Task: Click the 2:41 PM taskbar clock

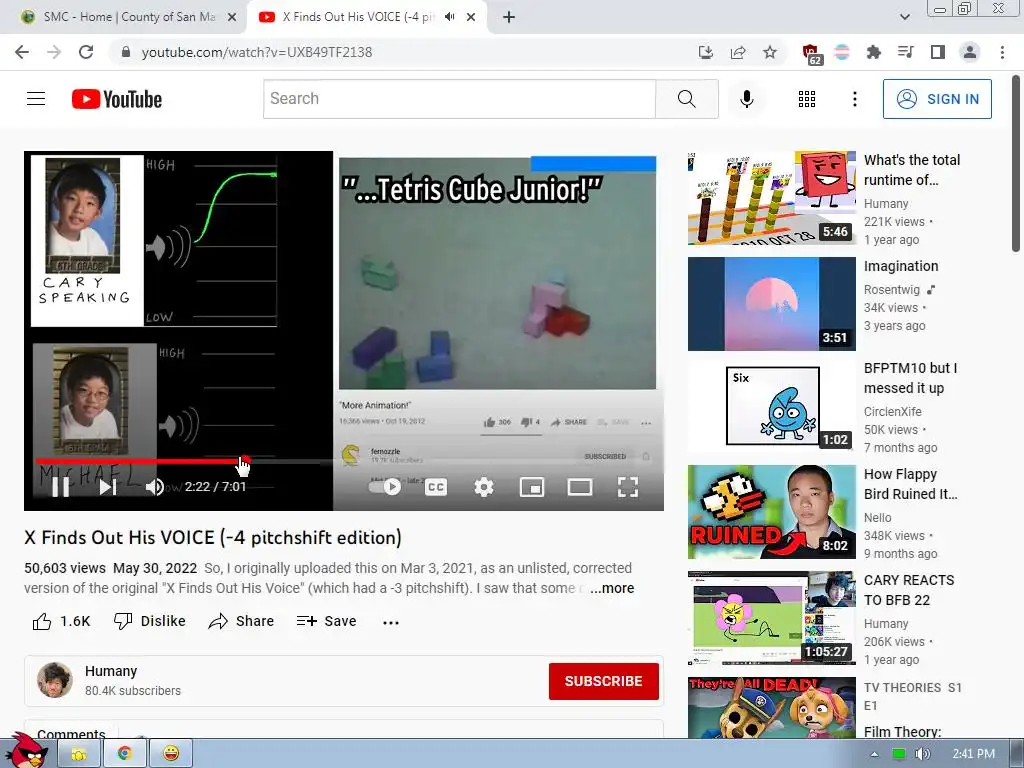Action: tap(974, 754)
